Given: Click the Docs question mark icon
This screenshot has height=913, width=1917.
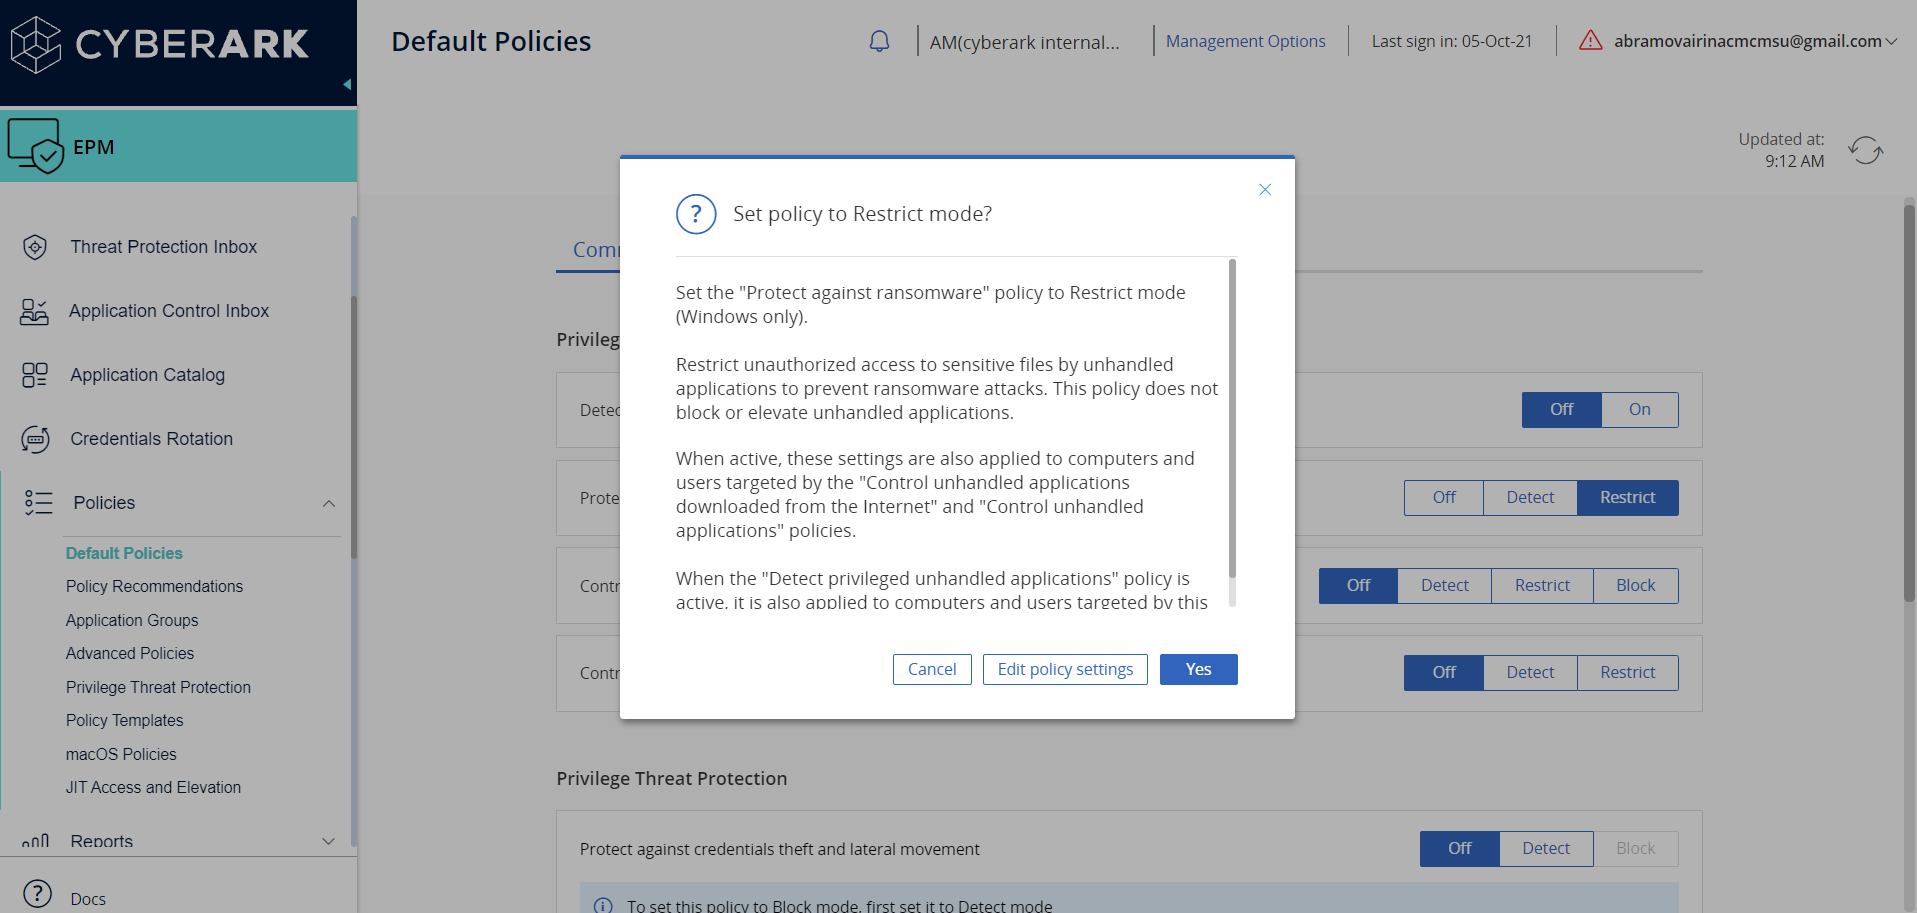Looking at the screenshot, I should 37,894.
